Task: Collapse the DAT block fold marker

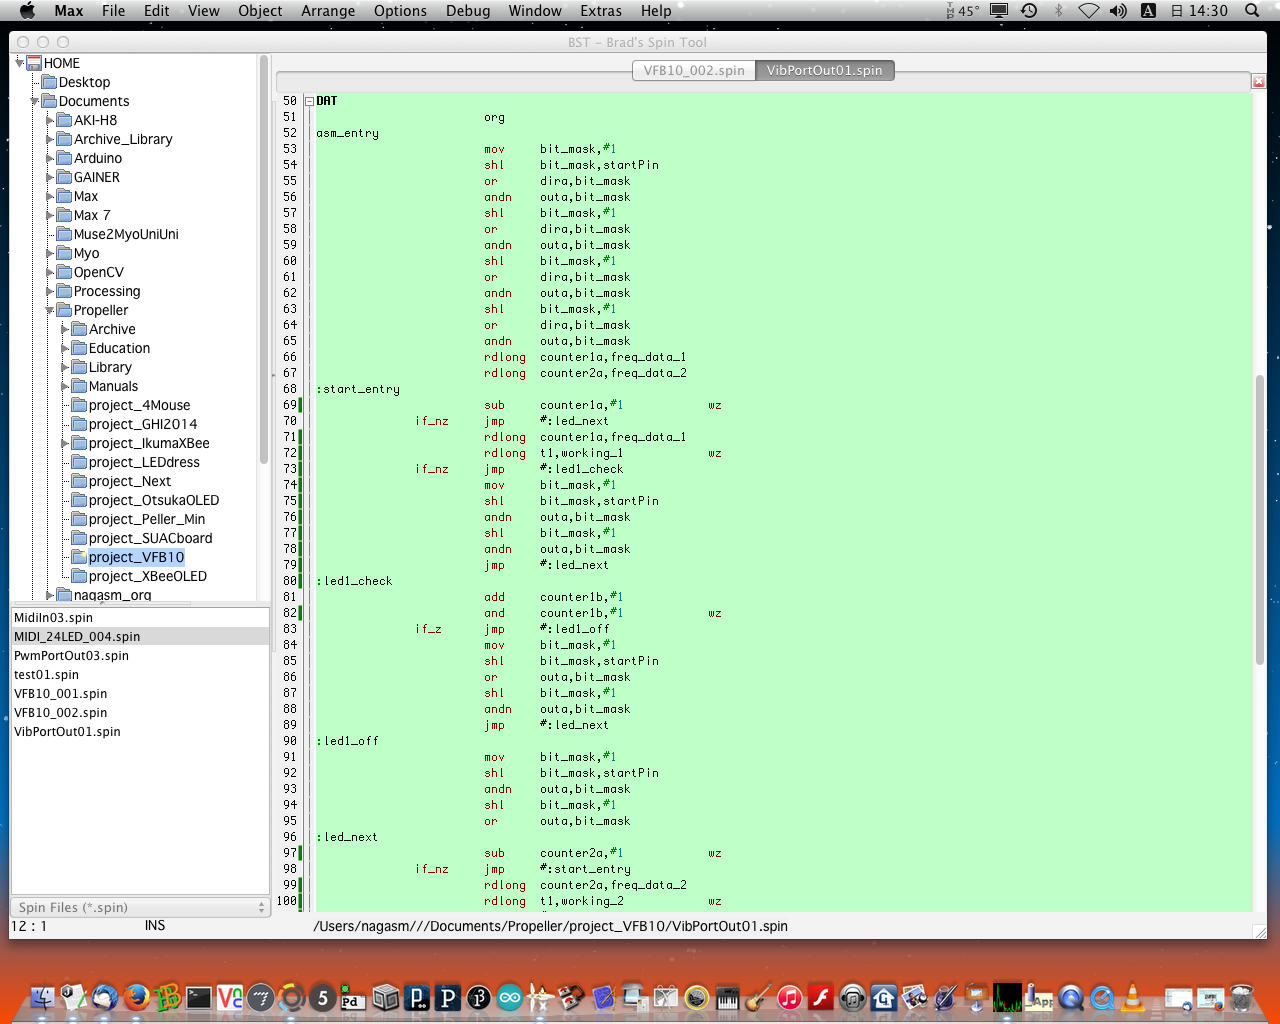Action: [x=309, y=101]
